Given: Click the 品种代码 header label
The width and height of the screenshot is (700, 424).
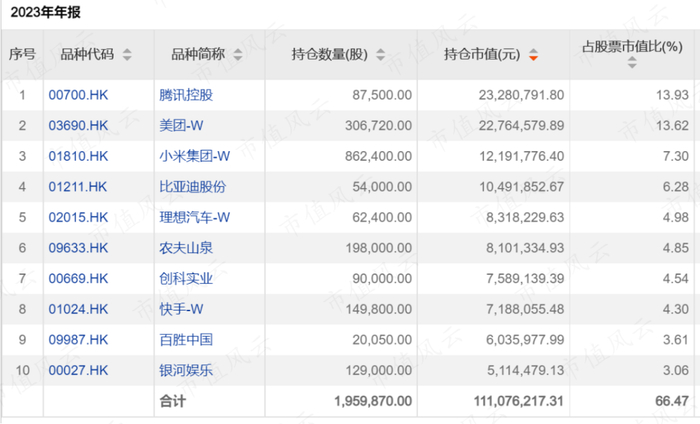Looking at the screenshot, I should [87, 54].
